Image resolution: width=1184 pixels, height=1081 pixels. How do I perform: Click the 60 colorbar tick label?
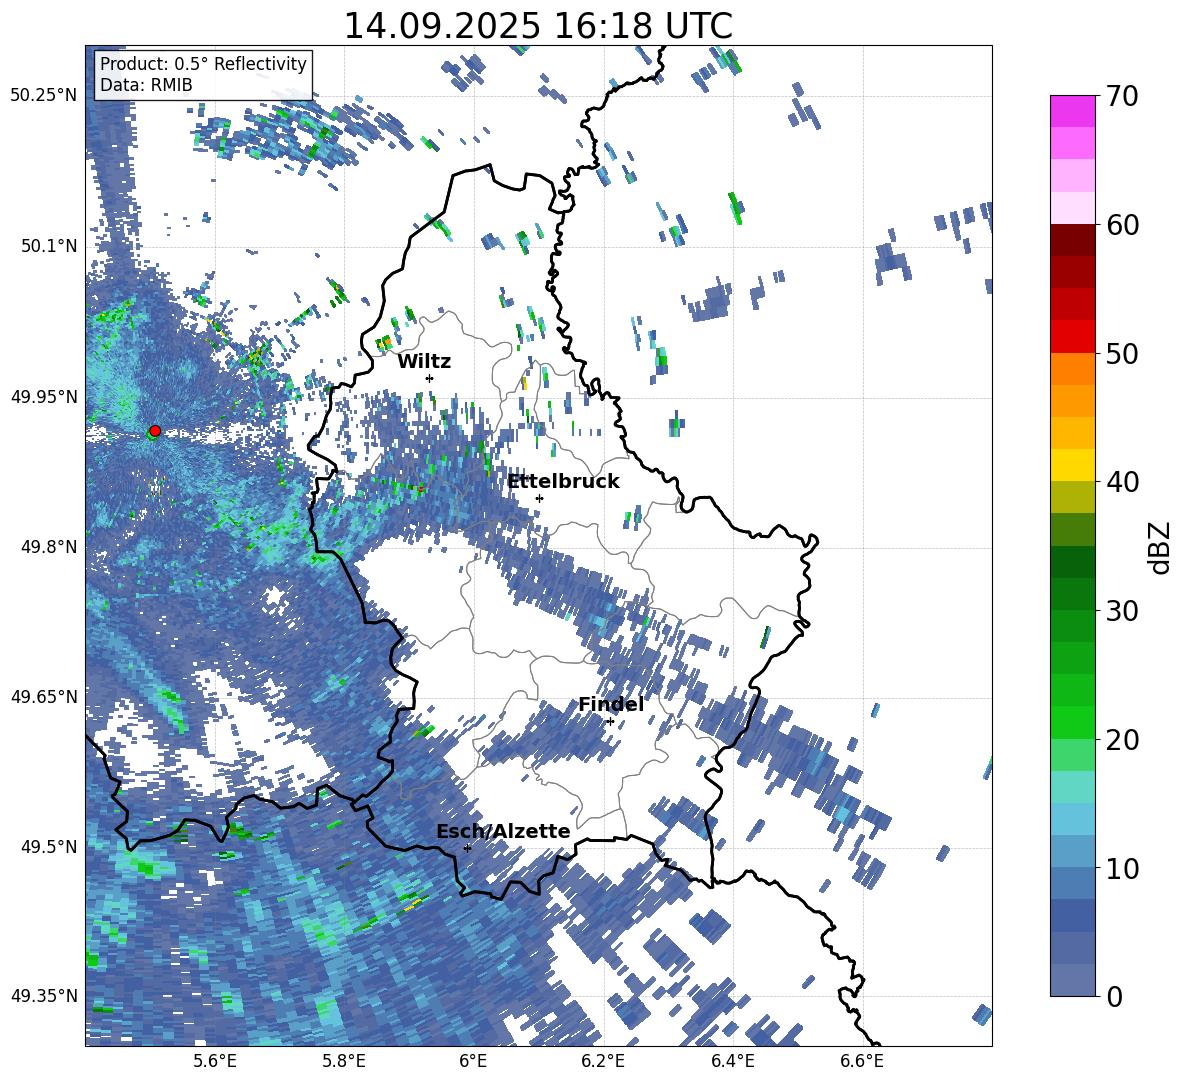(1122, 225)
